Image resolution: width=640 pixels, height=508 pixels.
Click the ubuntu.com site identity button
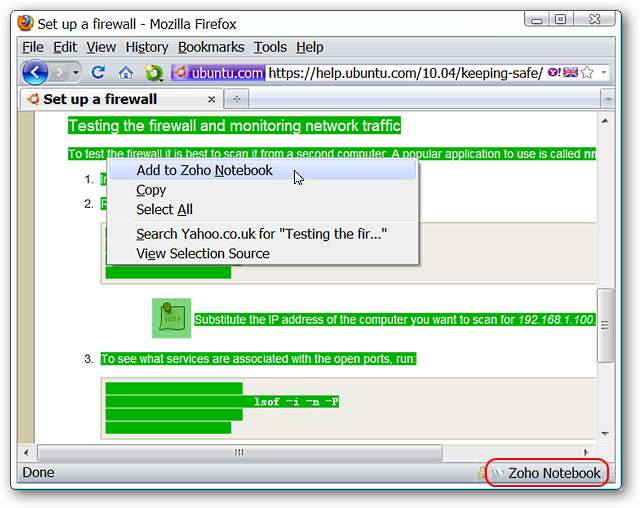pos(218,73)
